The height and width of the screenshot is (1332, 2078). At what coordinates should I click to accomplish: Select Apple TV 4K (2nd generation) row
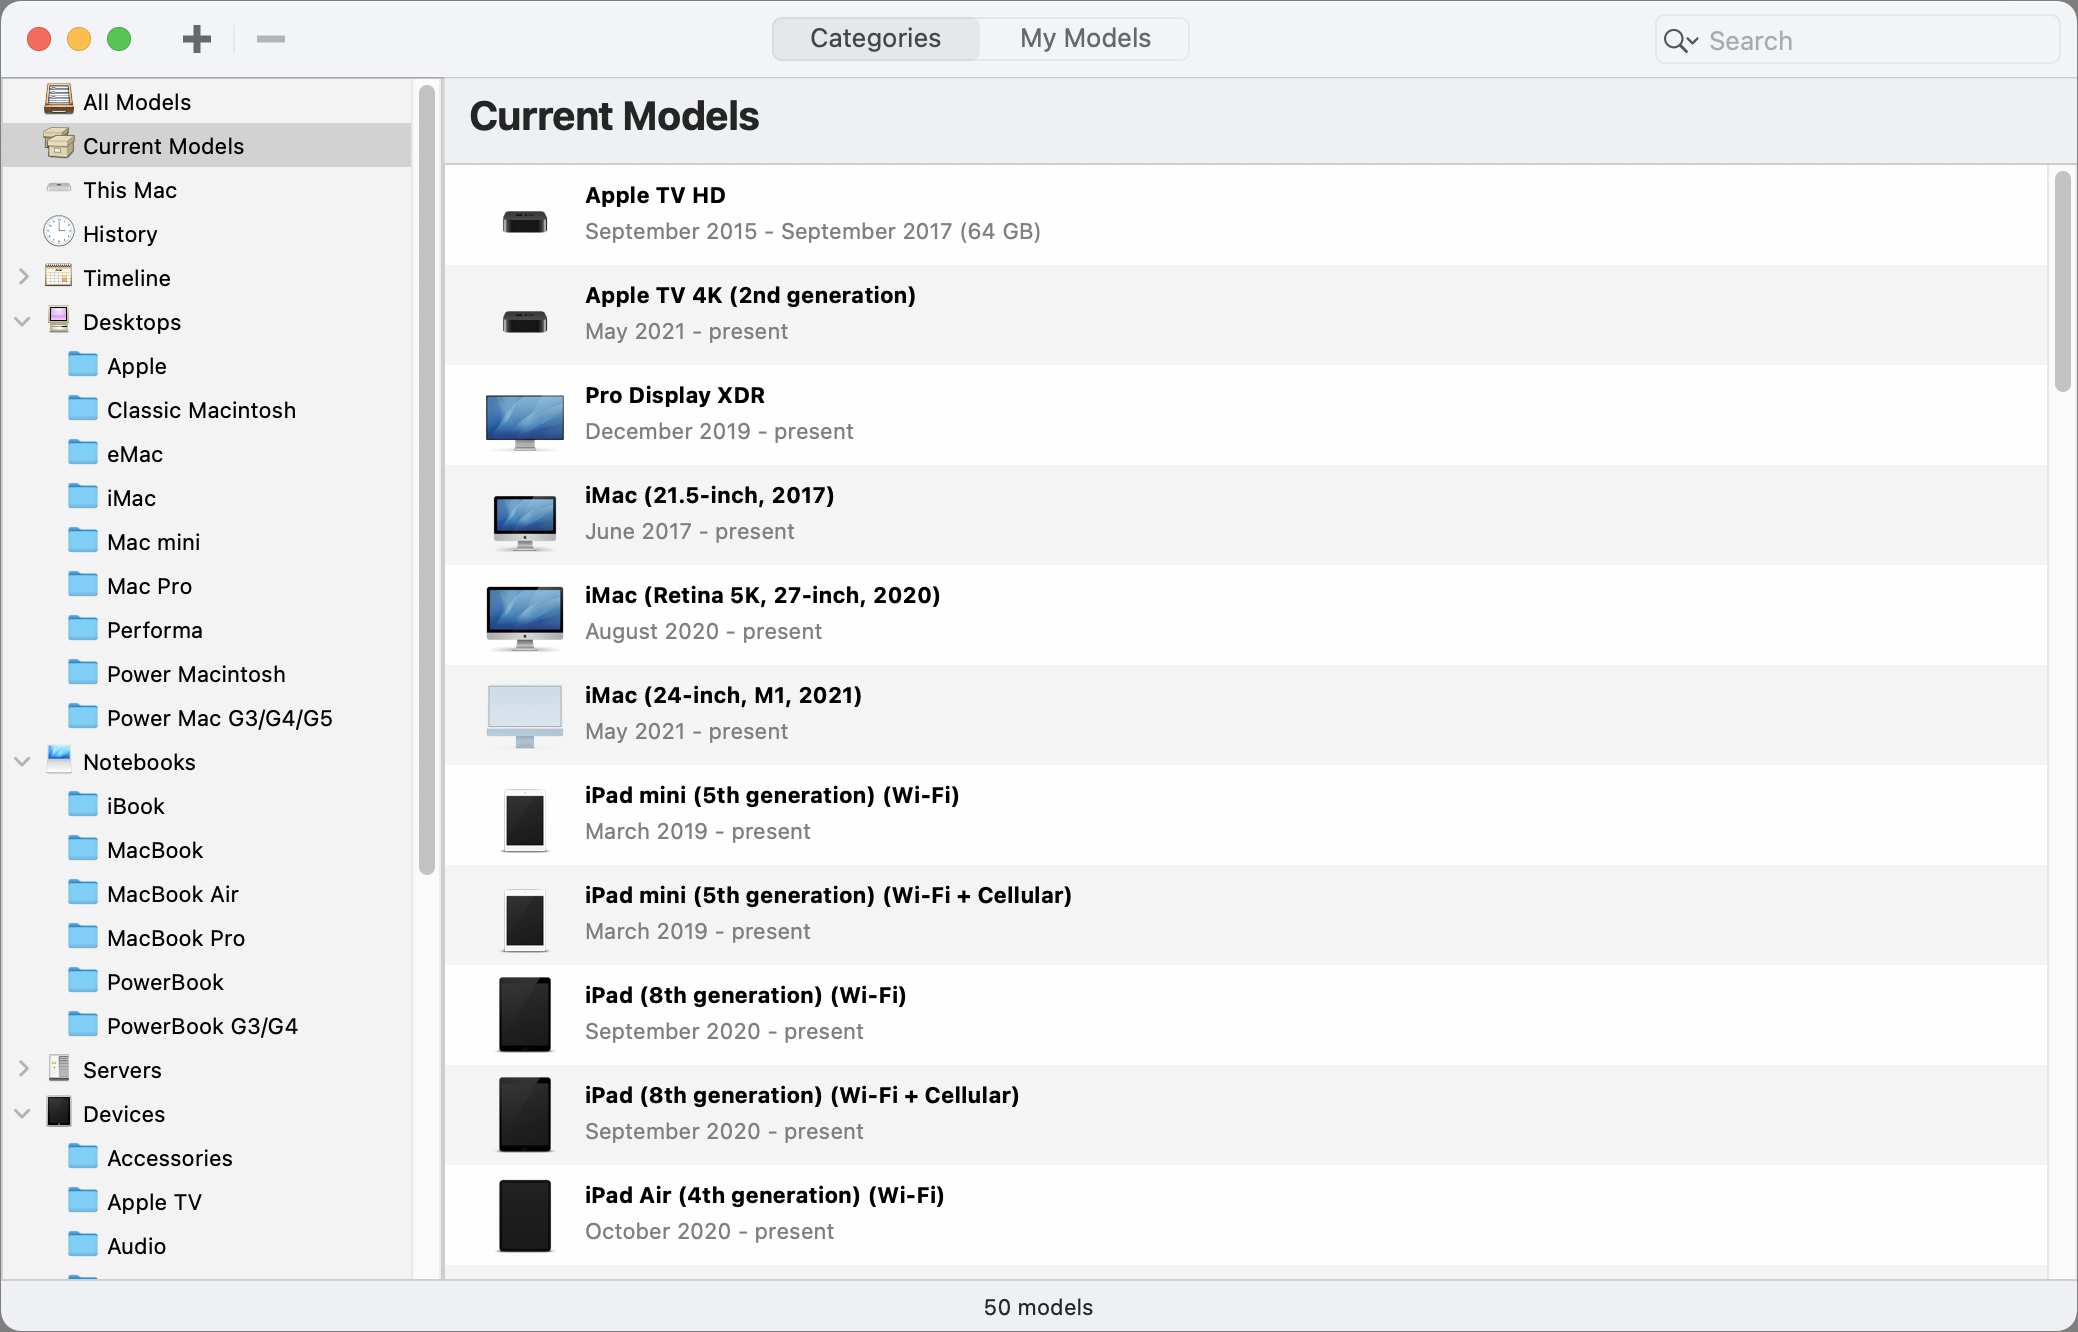[1245, 315]
